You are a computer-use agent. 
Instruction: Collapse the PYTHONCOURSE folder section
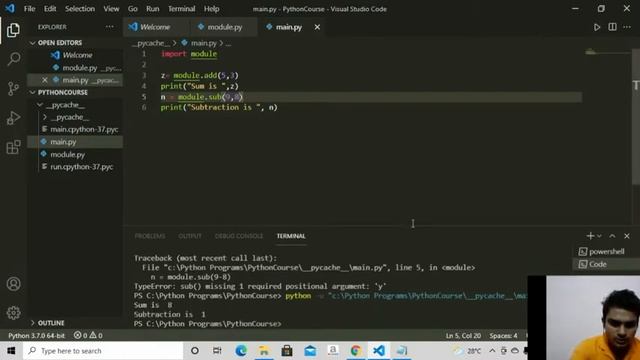(x=59, y=93)
